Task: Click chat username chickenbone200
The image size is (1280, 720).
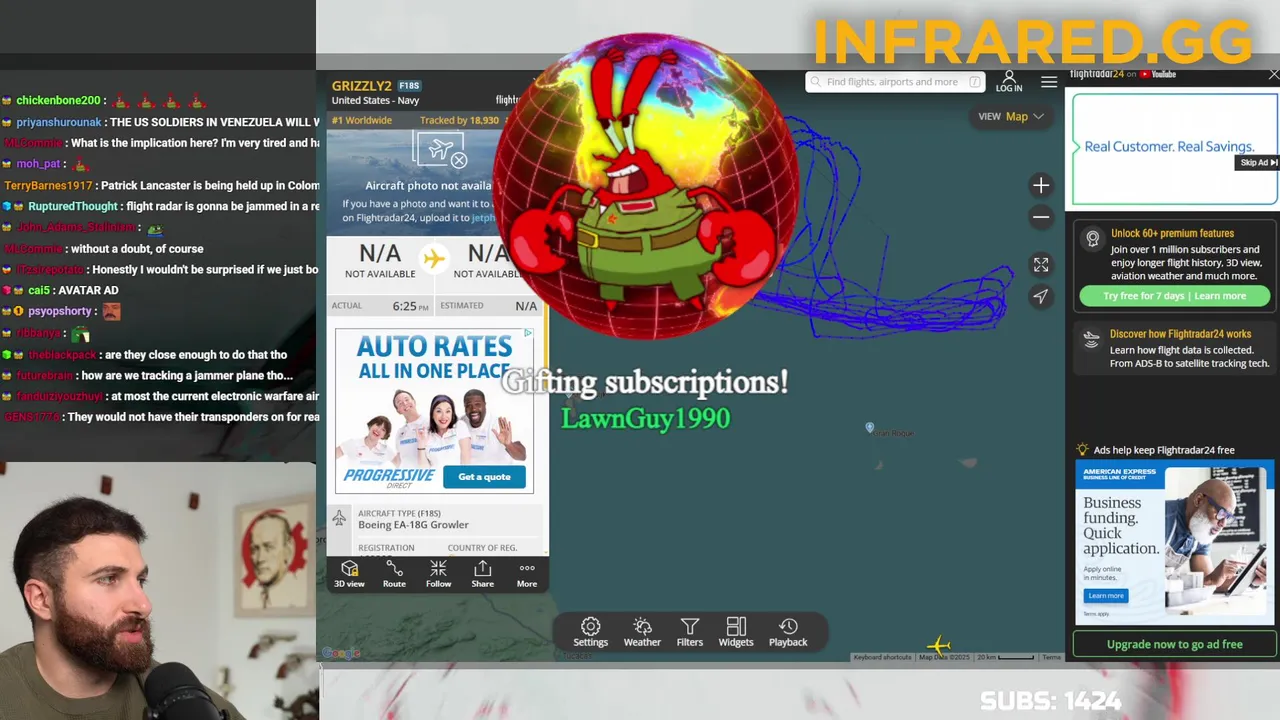Action: [x=58, y=101]
